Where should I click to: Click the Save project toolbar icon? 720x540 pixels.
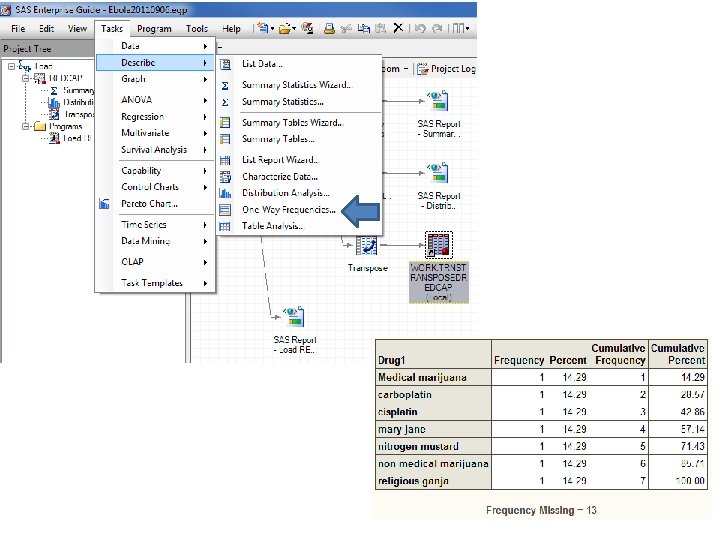tap(307, 28)
